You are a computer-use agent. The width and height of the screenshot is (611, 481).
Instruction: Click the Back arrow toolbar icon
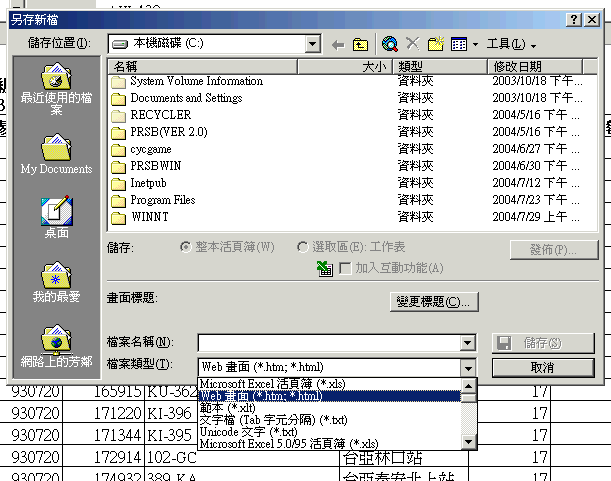coord(337,44)
